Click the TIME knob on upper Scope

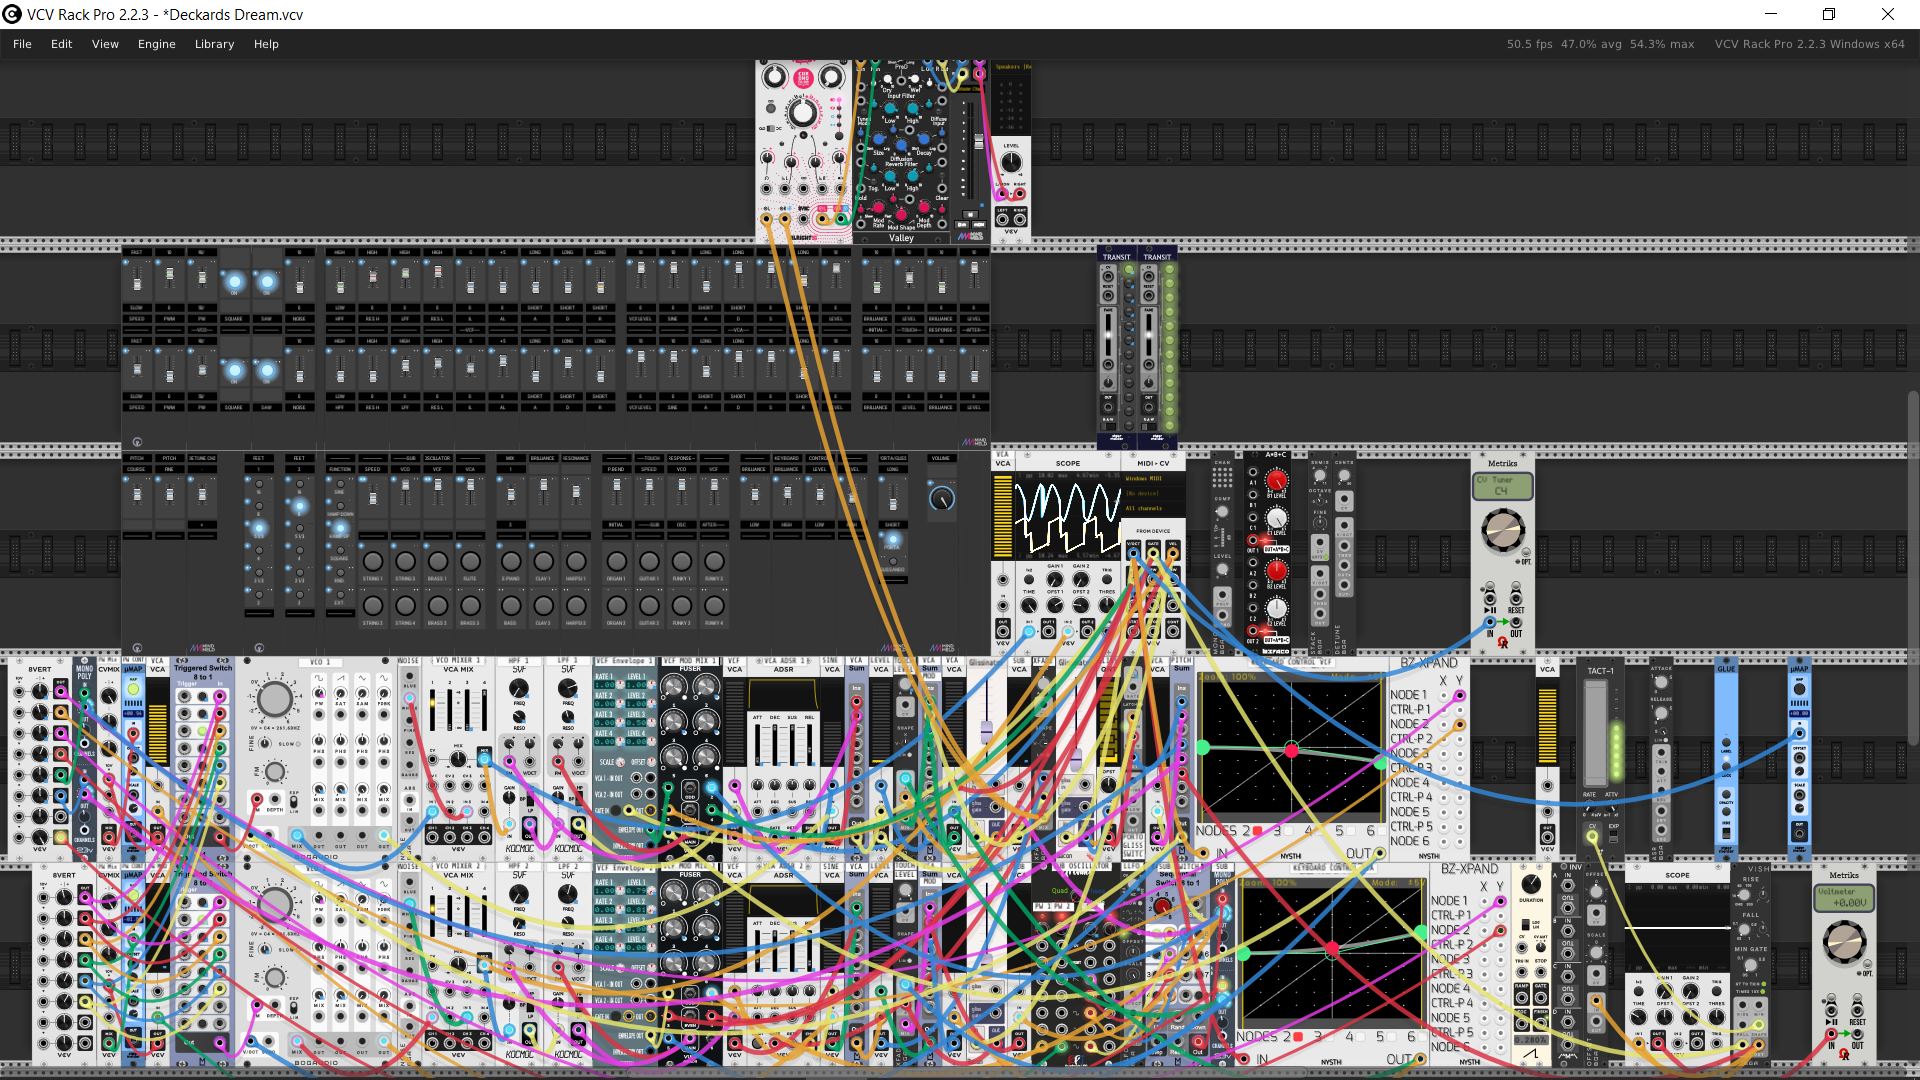click(1029, 605)
